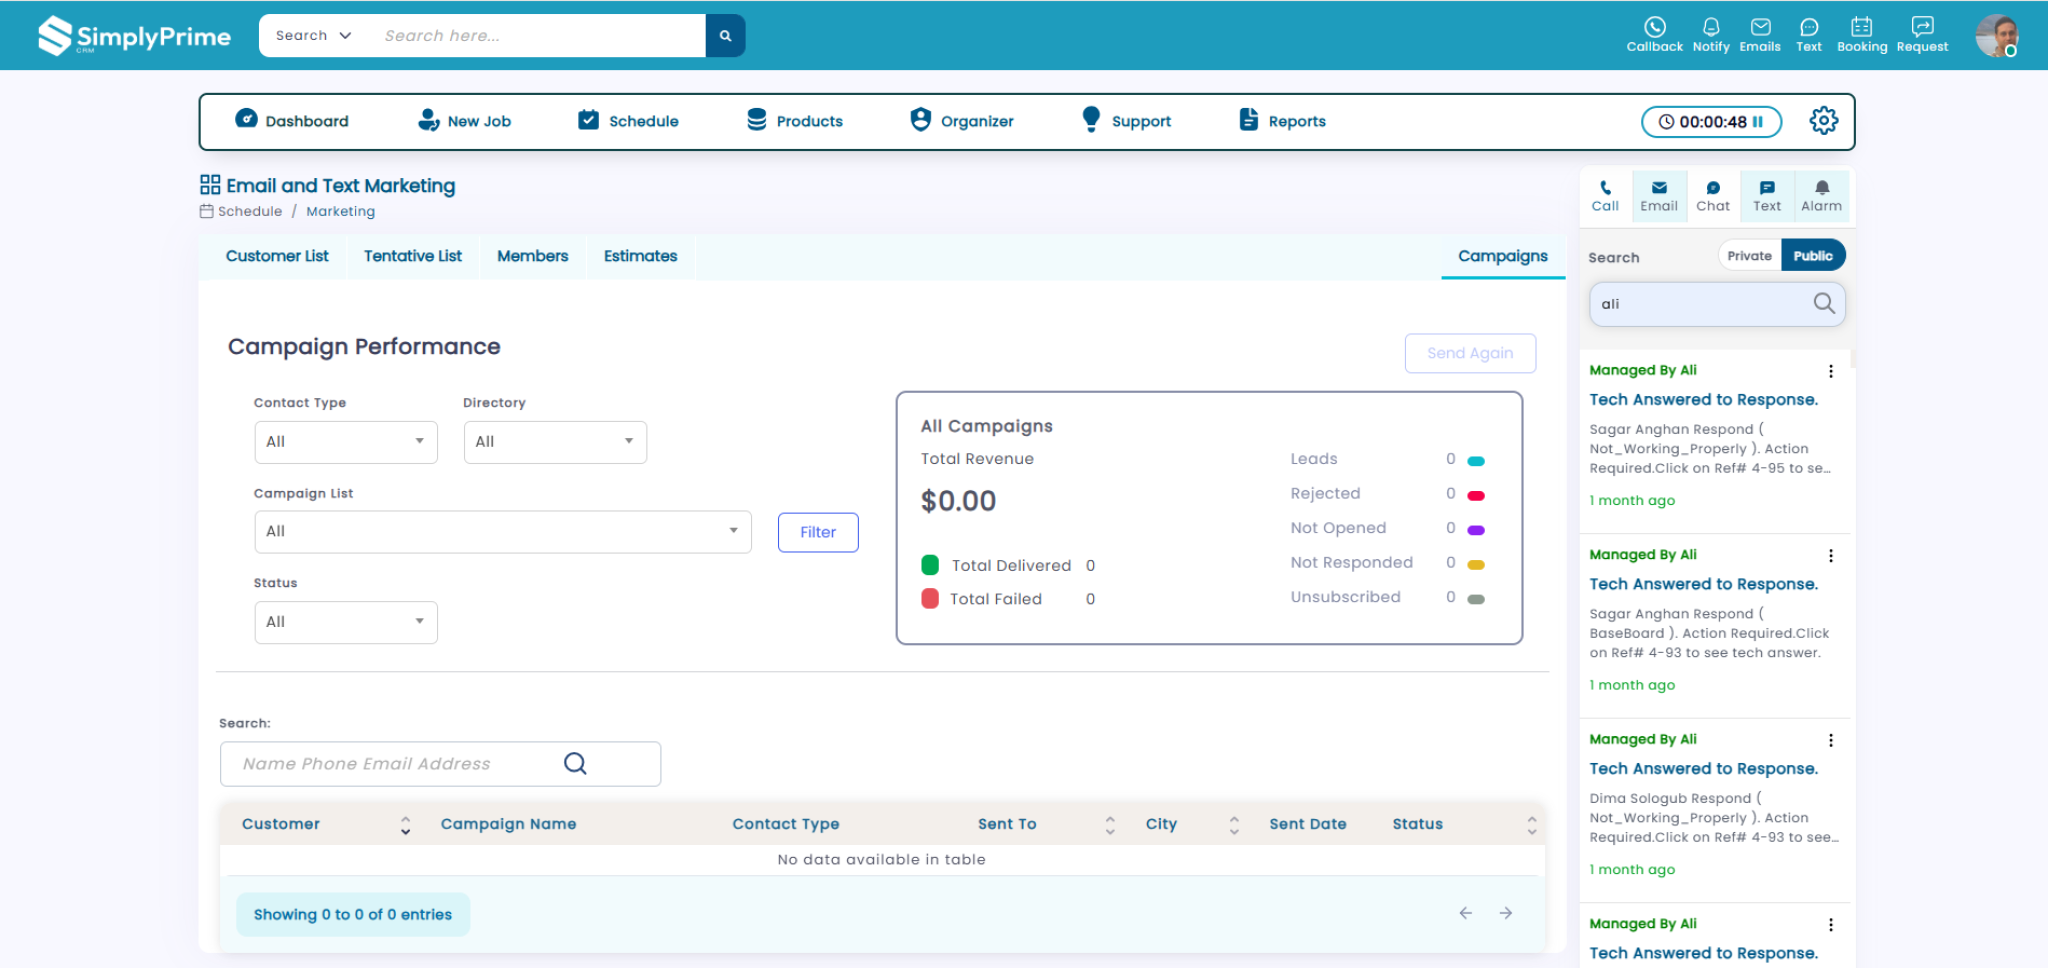
Task: Click the Search here input field
Action: tap(540, 36)
